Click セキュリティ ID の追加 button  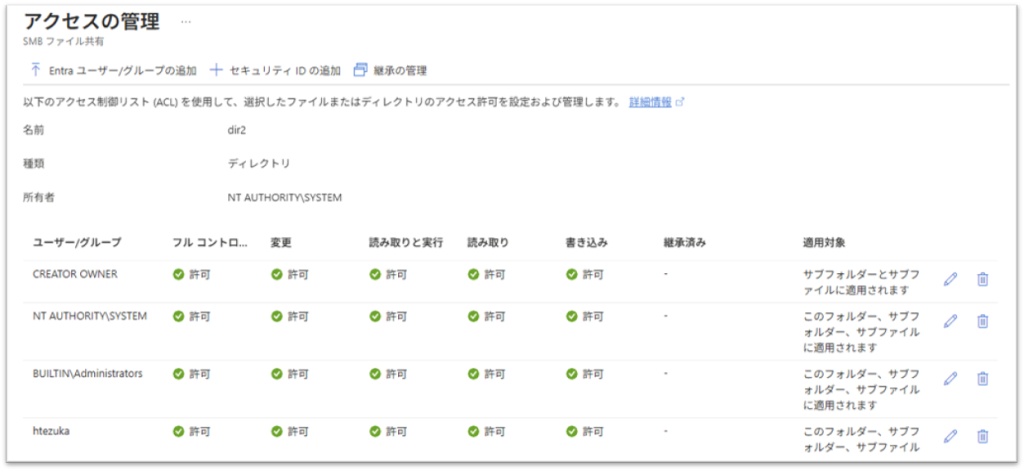click(275, 71)
